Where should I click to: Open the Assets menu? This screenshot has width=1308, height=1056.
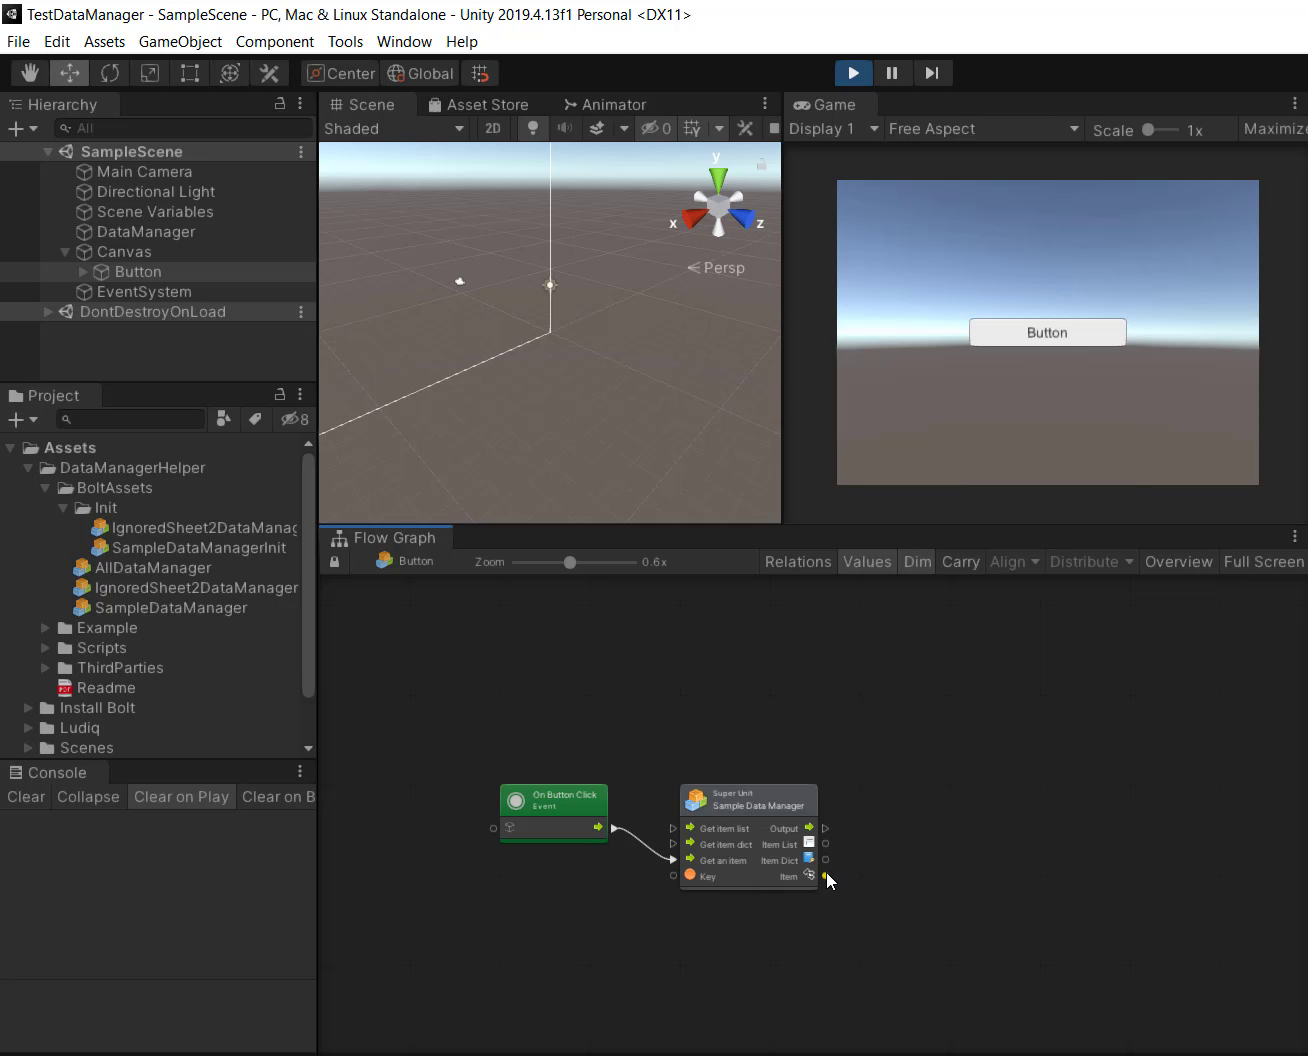104,41
